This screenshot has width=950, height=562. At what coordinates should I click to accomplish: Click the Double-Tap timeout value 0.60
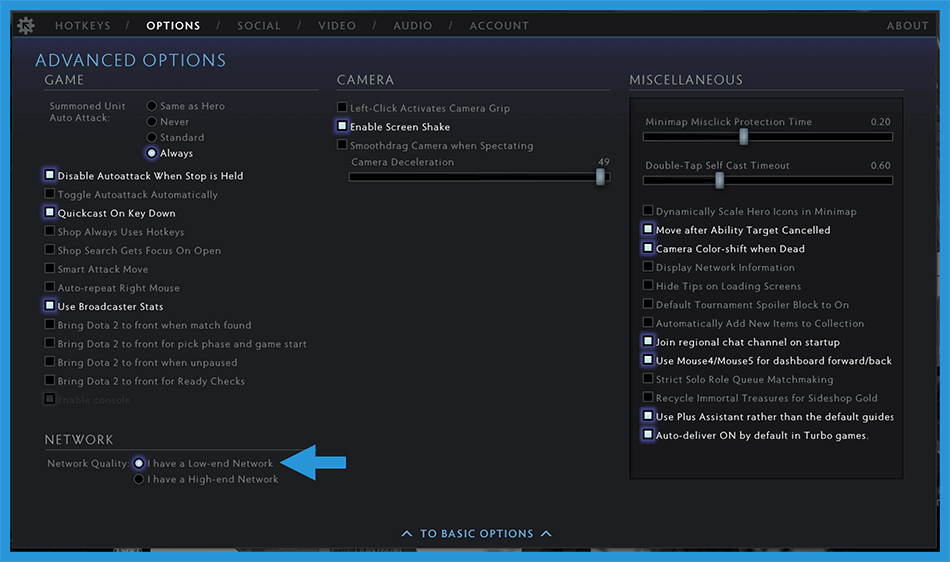[880, 165]
